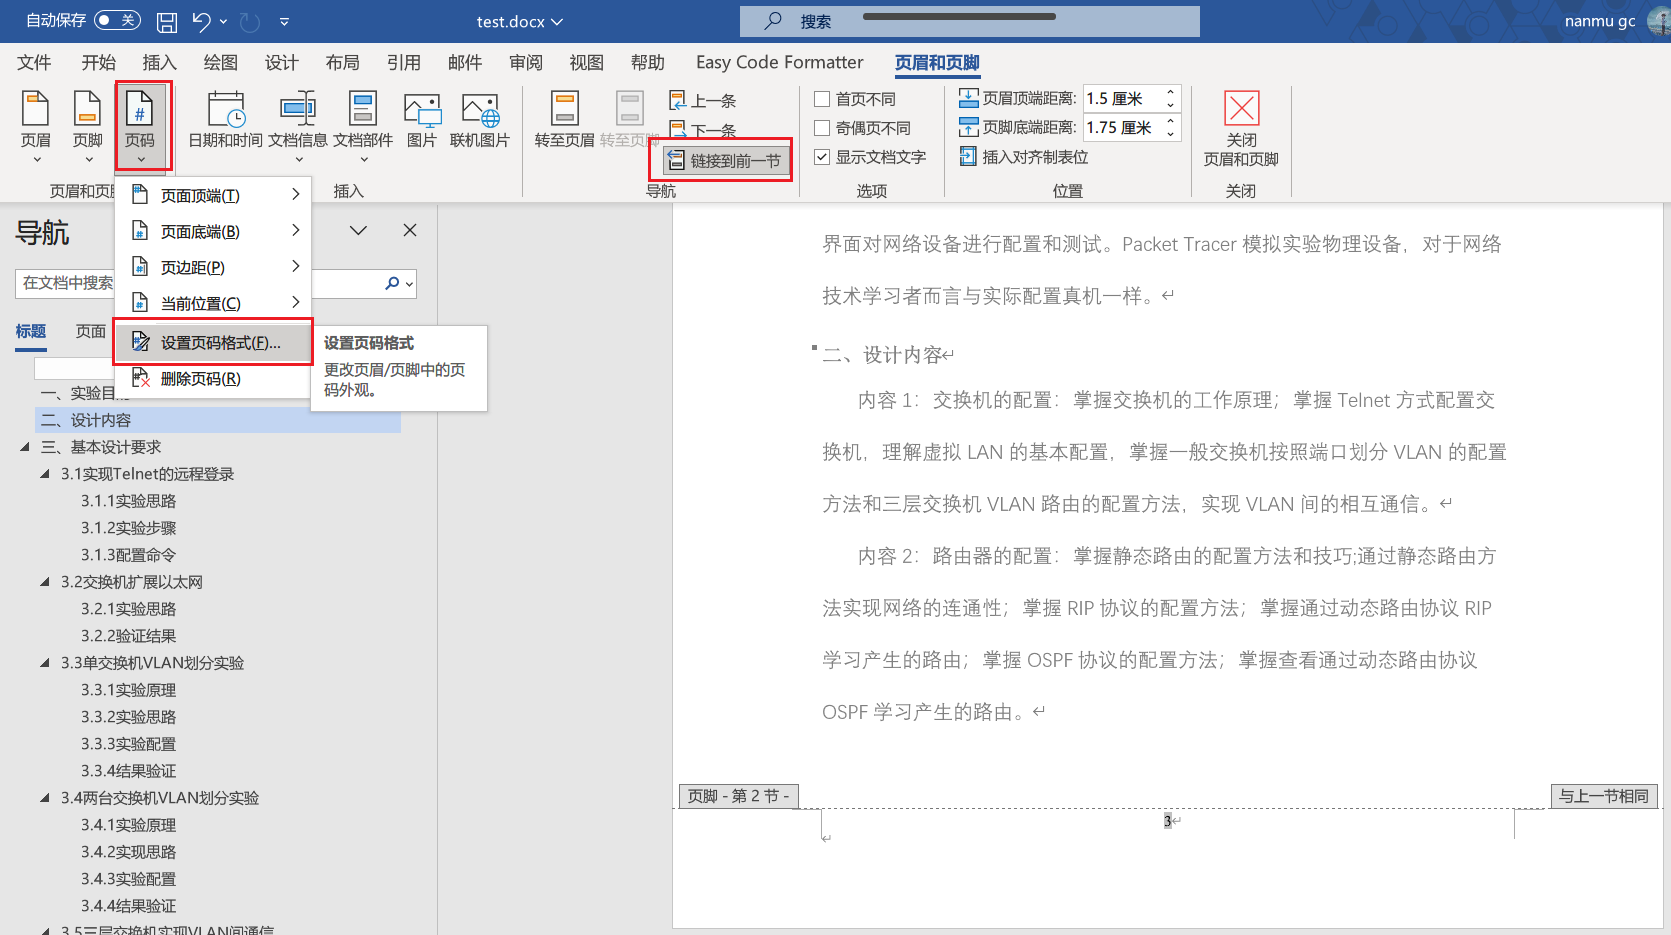The image size is (1671, 935).
Task: Open the File (文件) tab
Action: click(34, 62)
